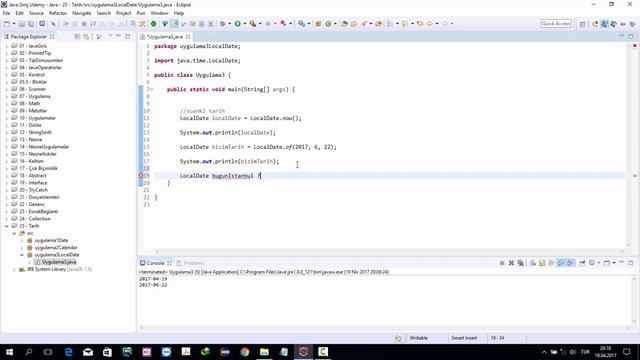
Task: Switch to the Uygulama3.java editor tab
Action: pos(165,37)
